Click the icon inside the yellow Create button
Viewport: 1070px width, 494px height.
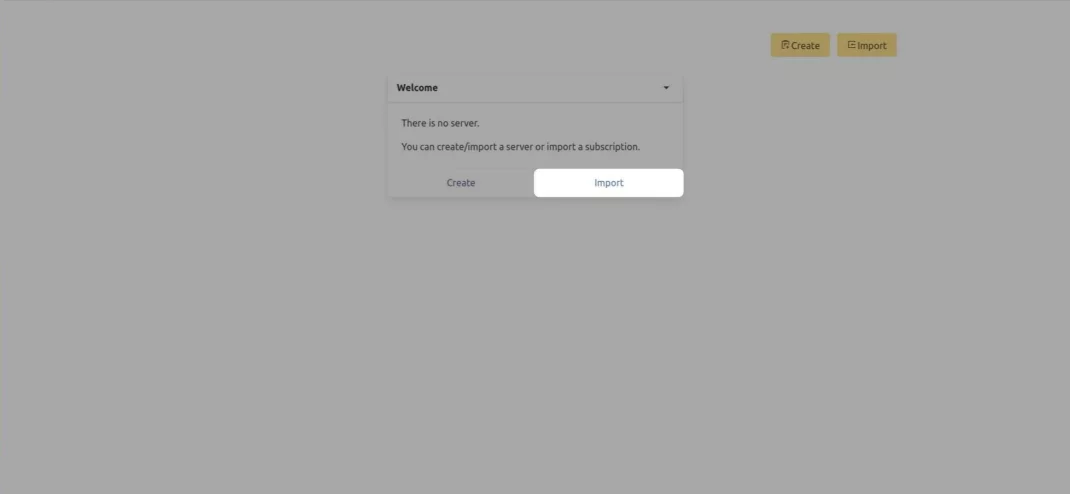click(785, 45)
